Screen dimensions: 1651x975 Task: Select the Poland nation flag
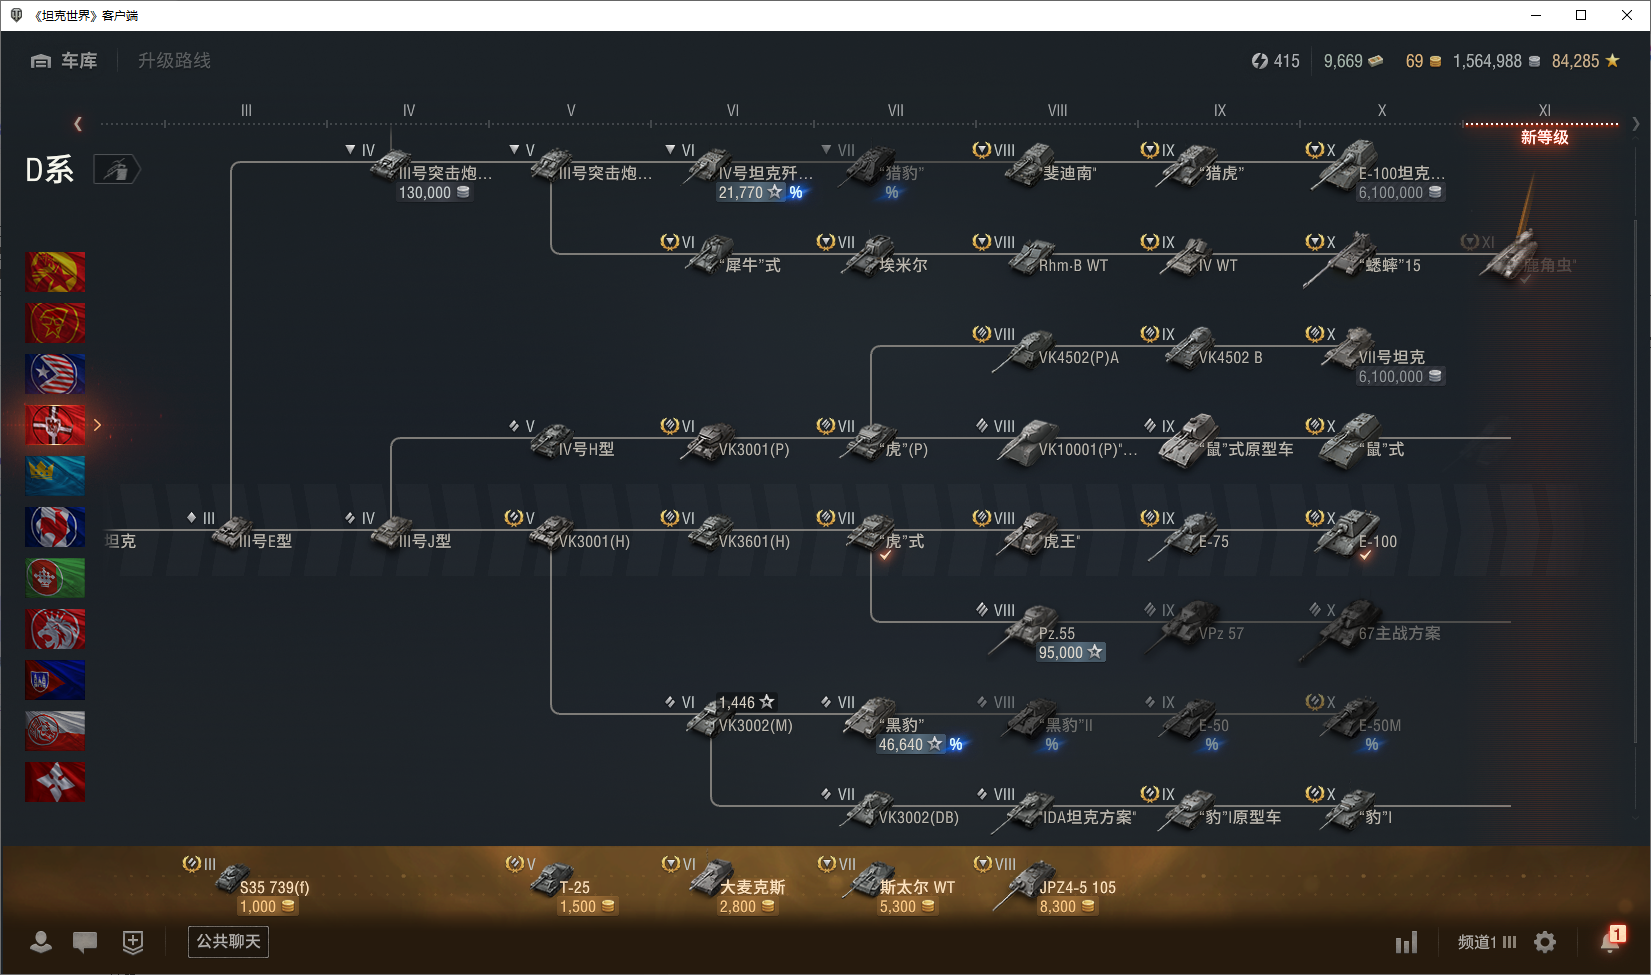point(55,731)
